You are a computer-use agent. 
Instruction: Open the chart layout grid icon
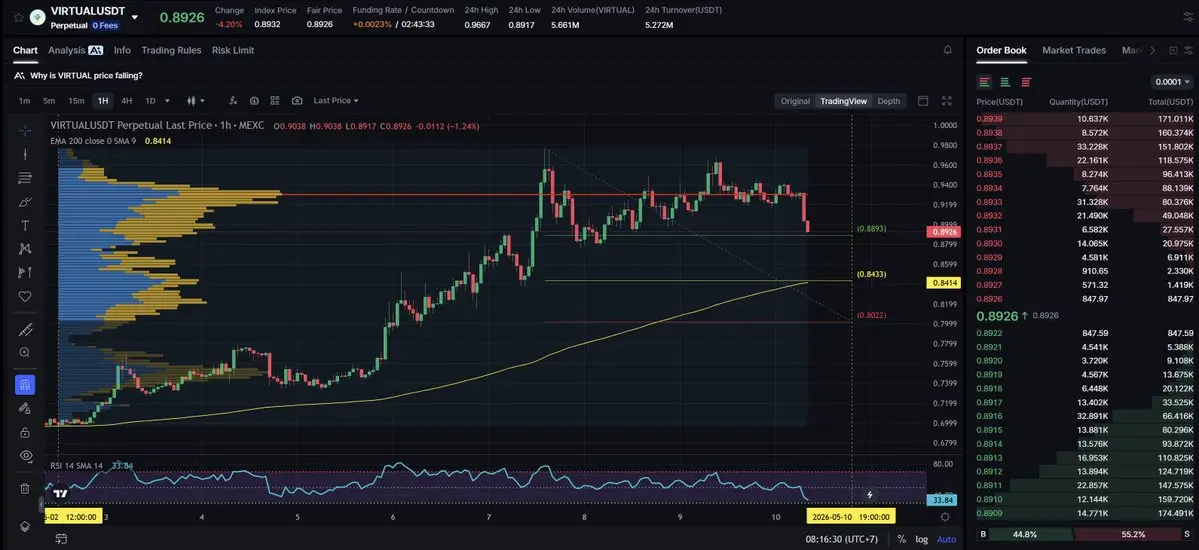275,101
